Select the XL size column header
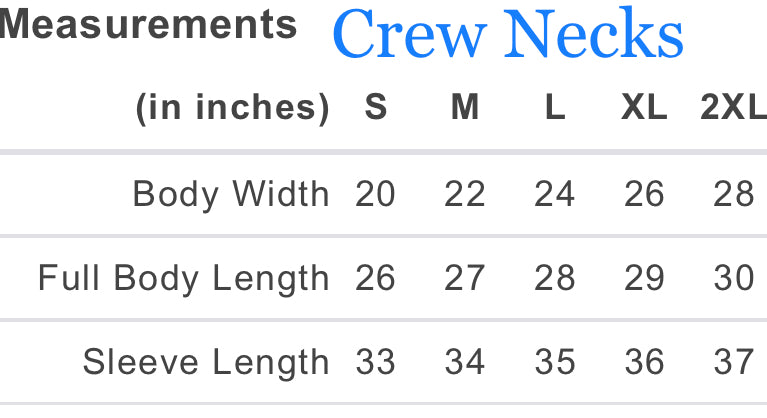This screenshot has width=767, height=418. point(644,108)
